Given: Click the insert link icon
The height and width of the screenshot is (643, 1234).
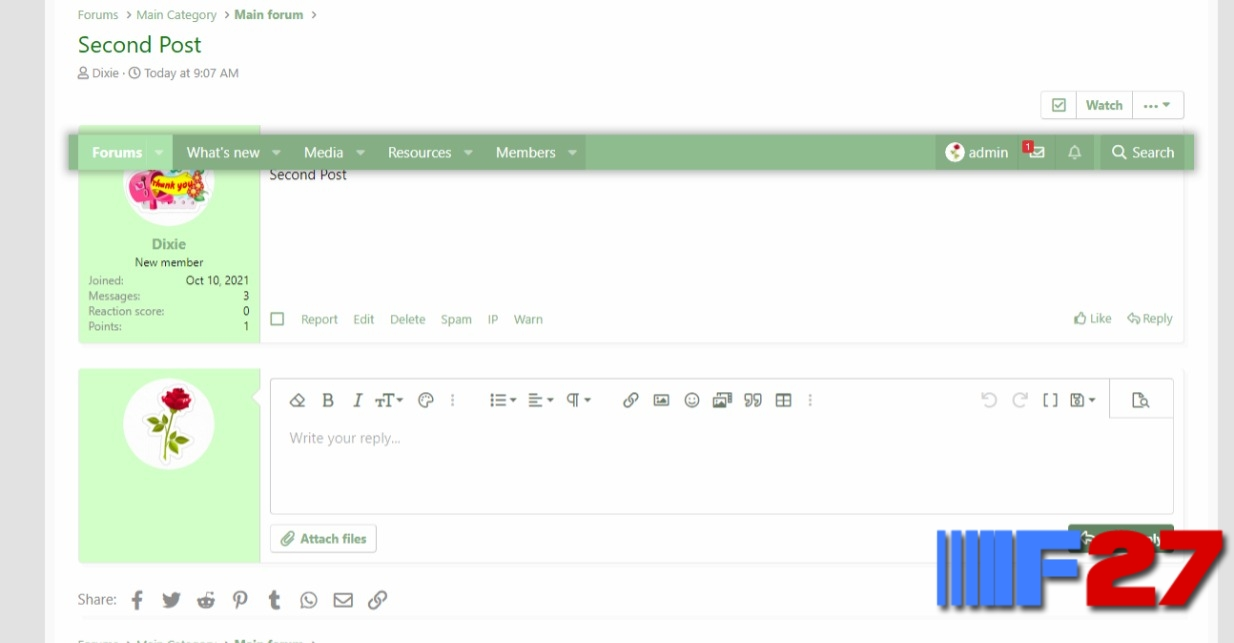Looking at the screenshot, I should coord(630,400).
